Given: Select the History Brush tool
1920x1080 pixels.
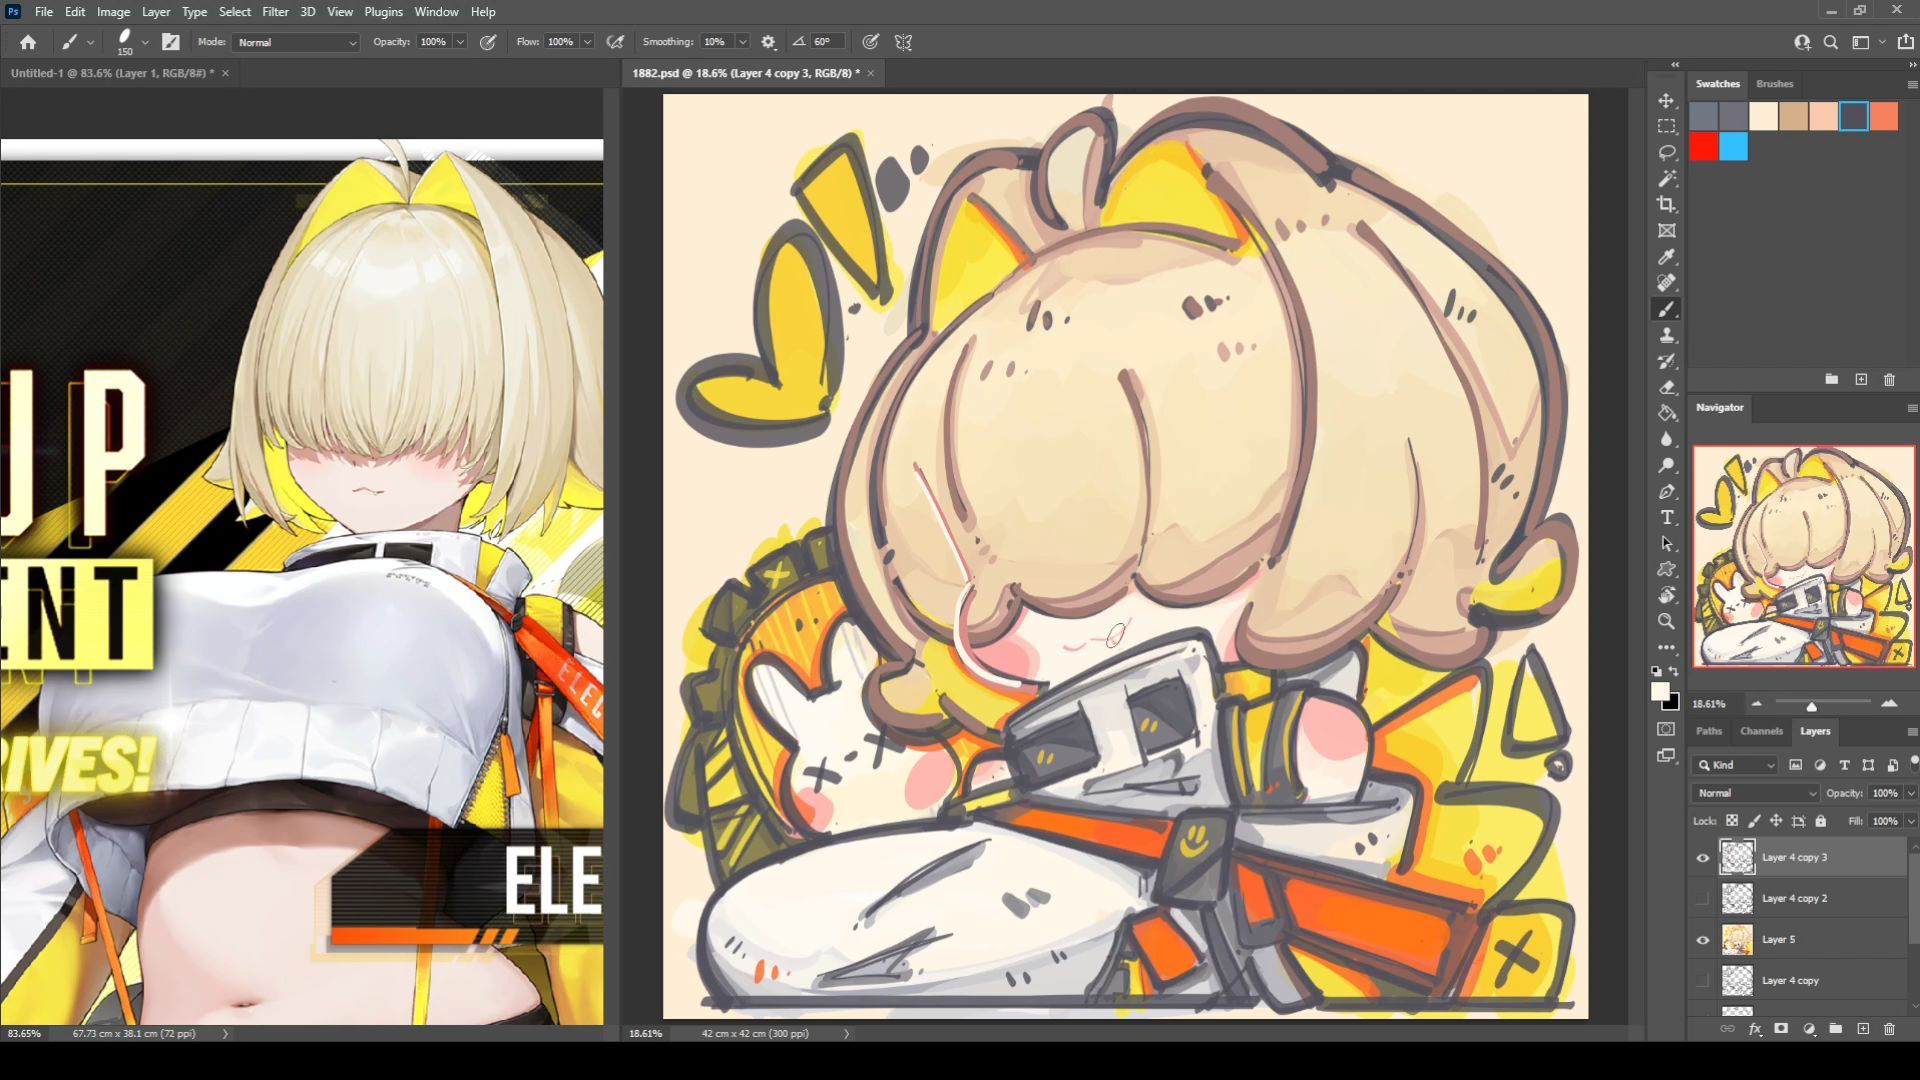Looking at the screenshot, I should tap(1666, 361).
